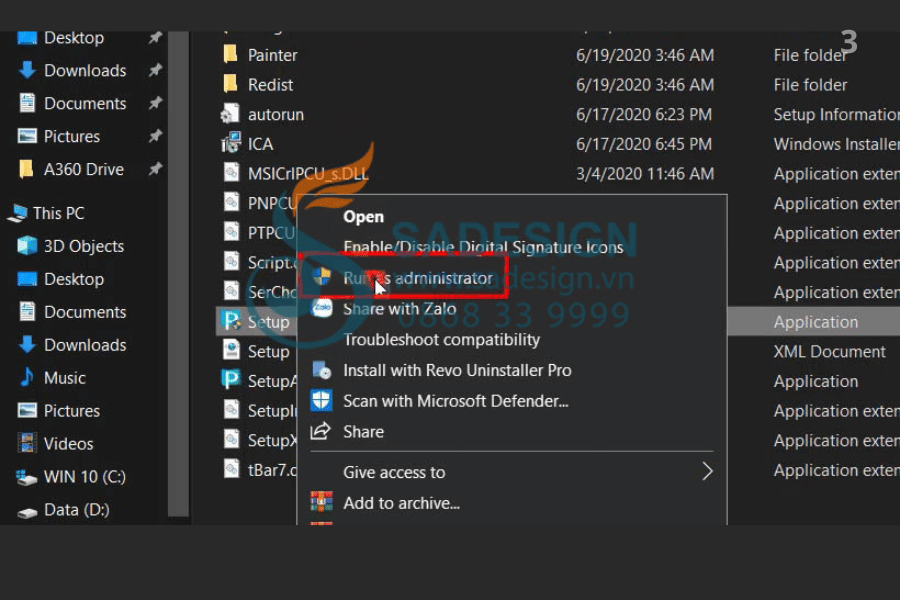This screenshot has width=900, height=600.
Task: Click the WinRAR Add to archive icon
Action: tap(321, 503)
